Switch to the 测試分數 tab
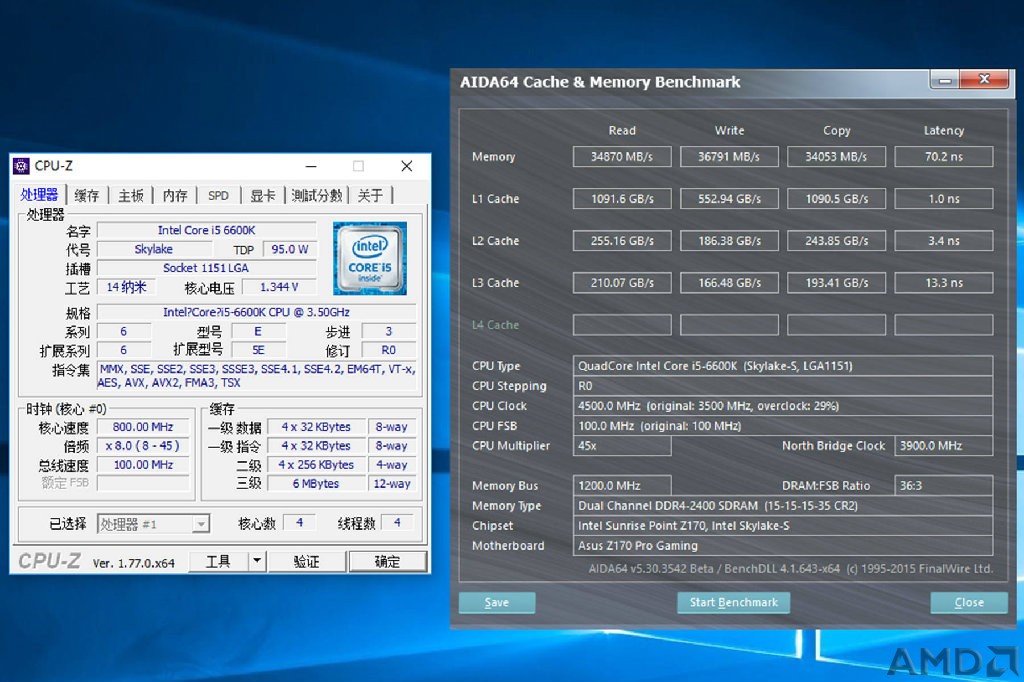This screenshot has height=682, width=1024. [317, 195]
